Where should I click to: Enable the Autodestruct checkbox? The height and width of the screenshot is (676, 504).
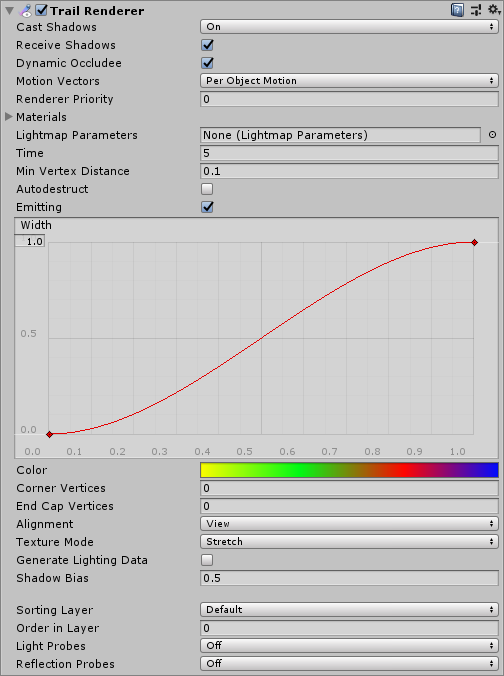[x=207, y=189]
